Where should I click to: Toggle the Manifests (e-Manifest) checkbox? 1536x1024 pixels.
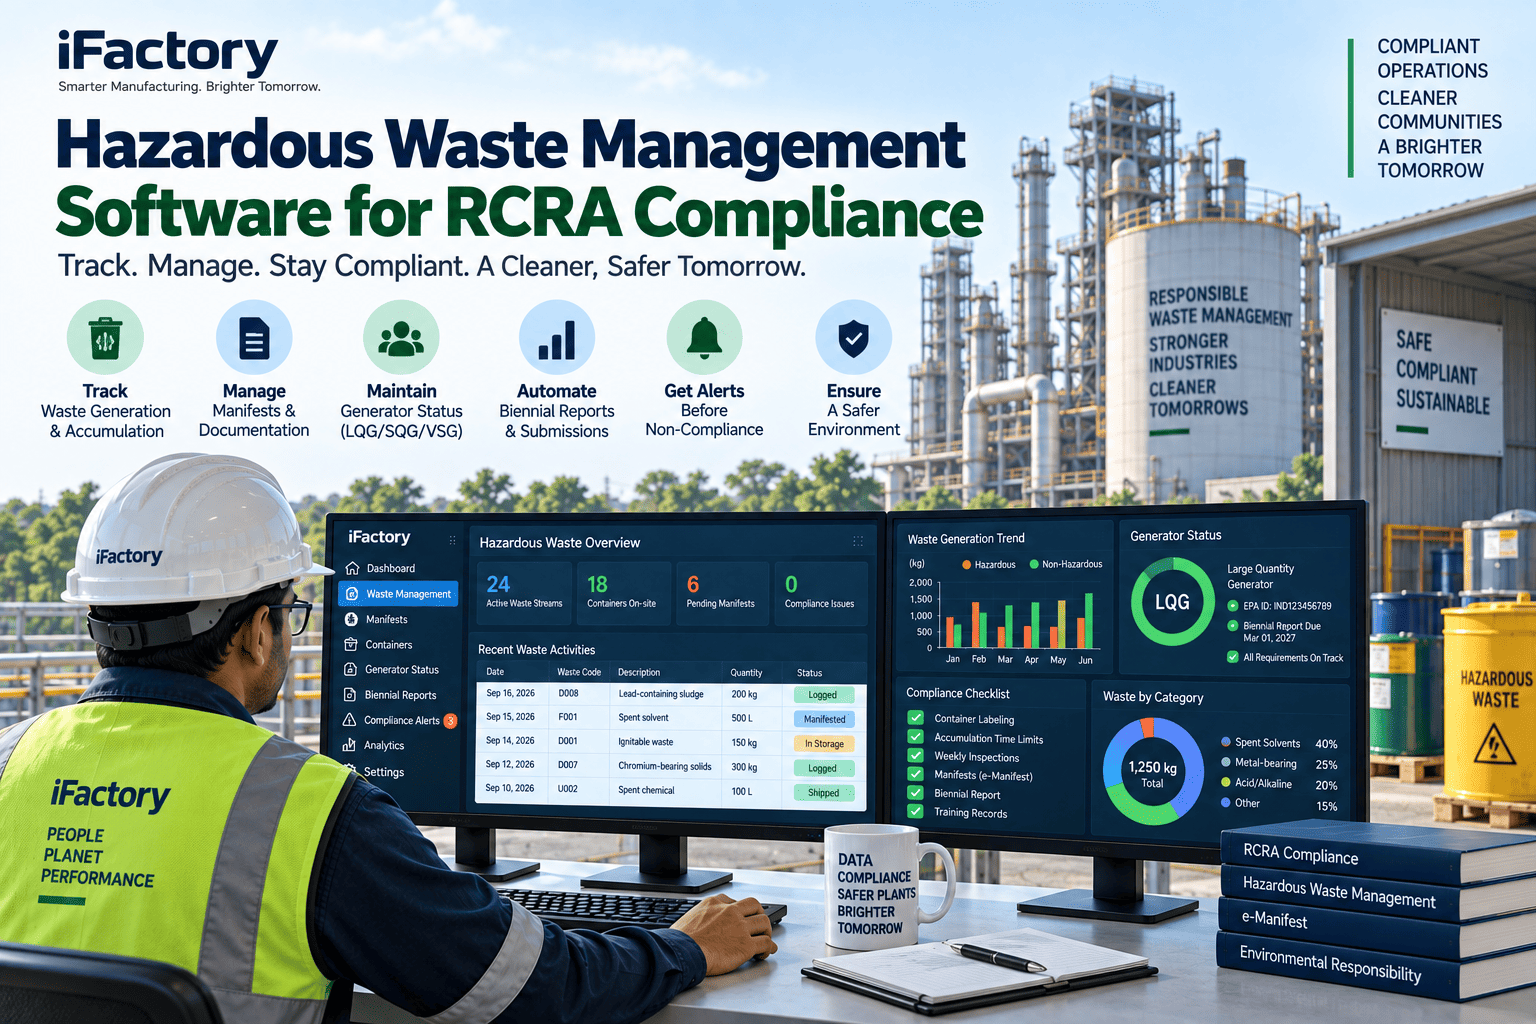pyautogui.click(x=915, y=774)
